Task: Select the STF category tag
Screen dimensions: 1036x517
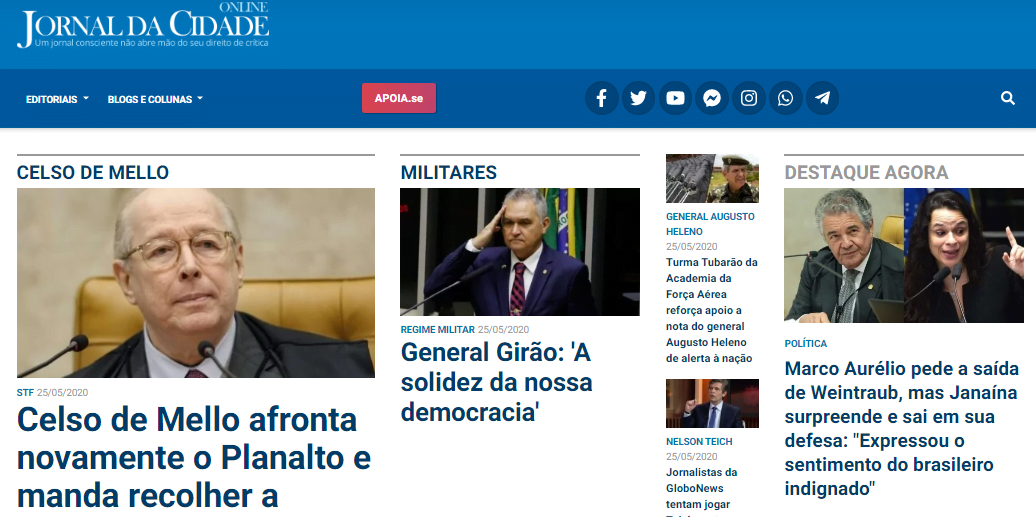Action: pos(25,393)
